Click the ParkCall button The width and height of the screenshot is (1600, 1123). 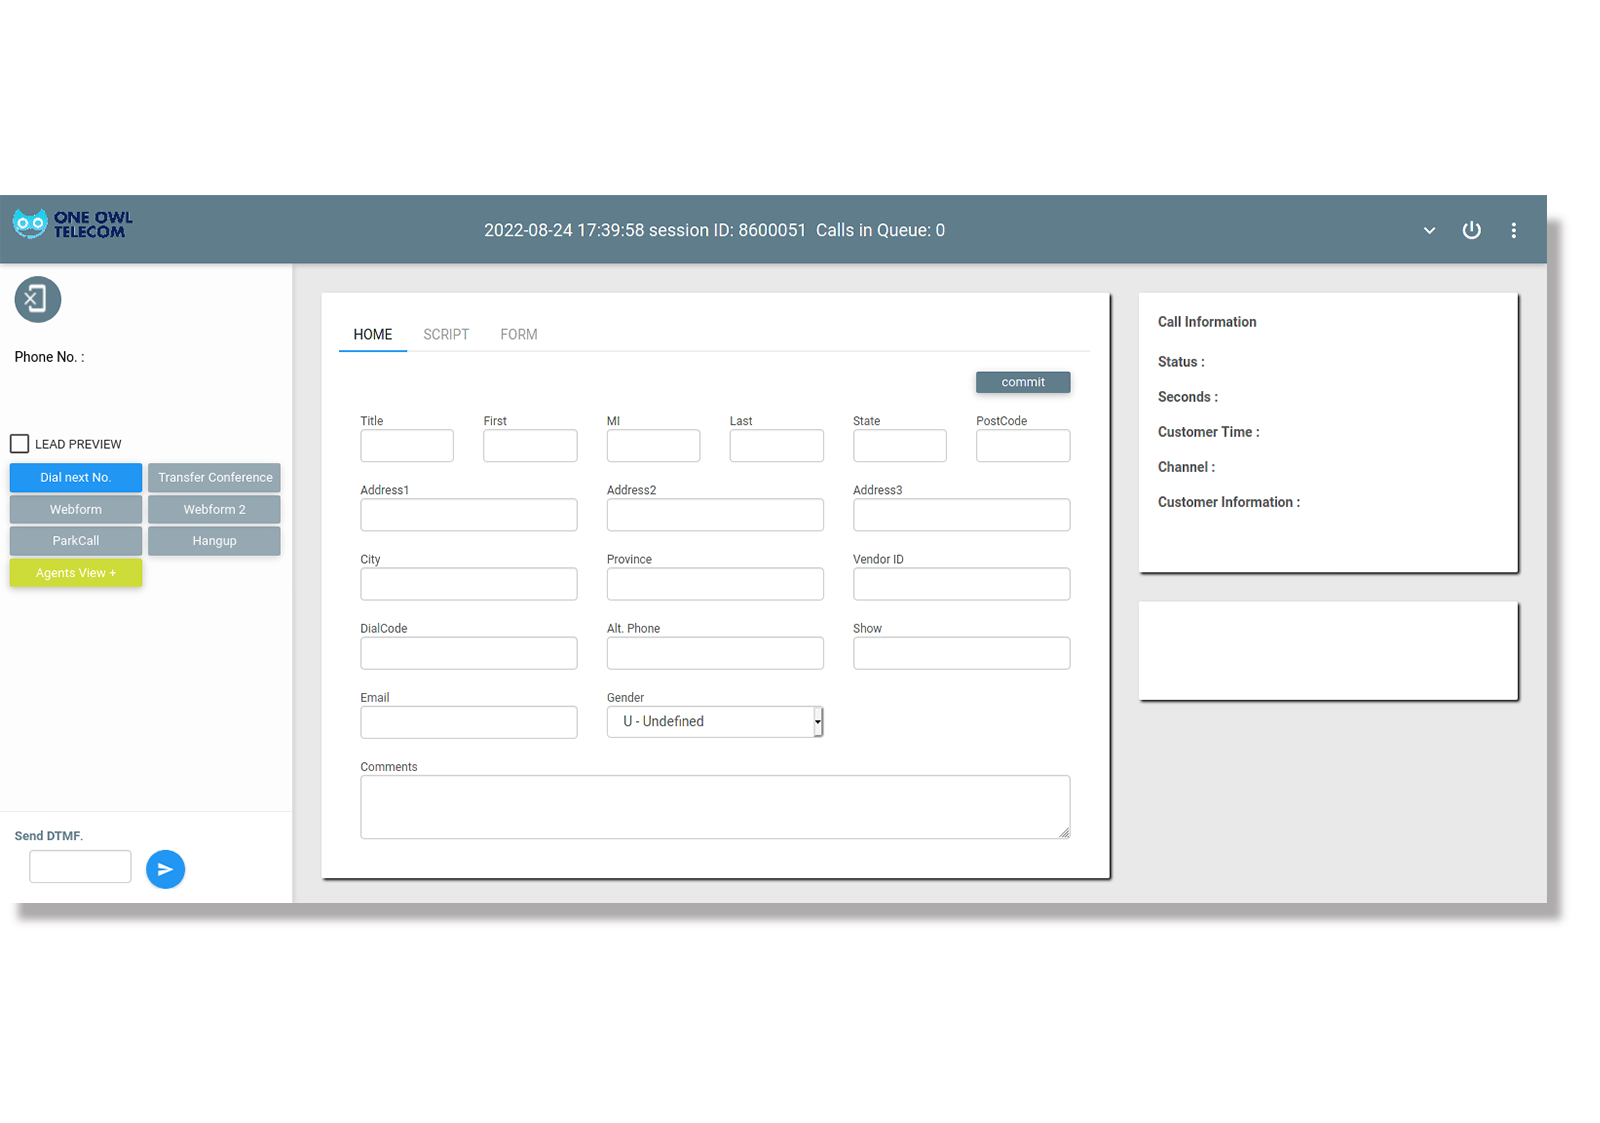75,540
